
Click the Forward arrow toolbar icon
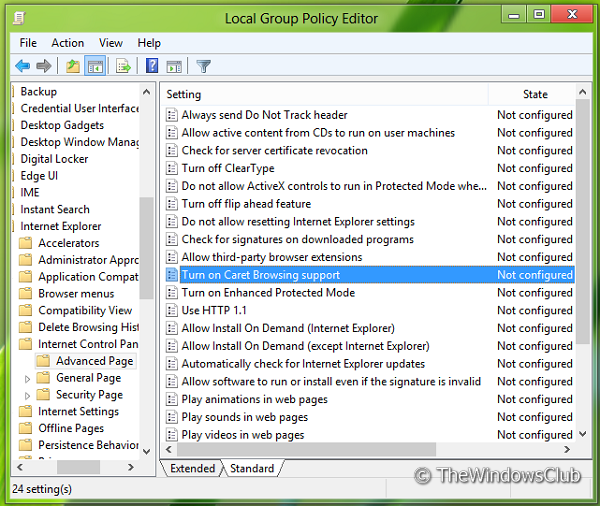point(44,66)
